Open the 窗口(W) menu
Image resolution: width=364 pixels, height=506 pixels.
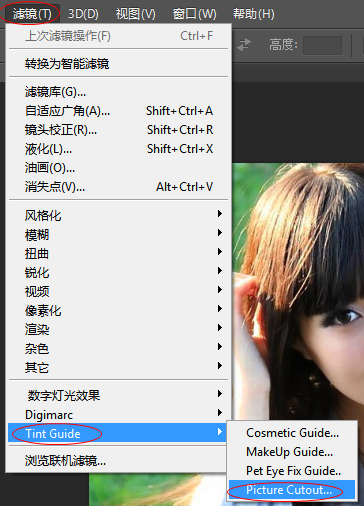195,14
